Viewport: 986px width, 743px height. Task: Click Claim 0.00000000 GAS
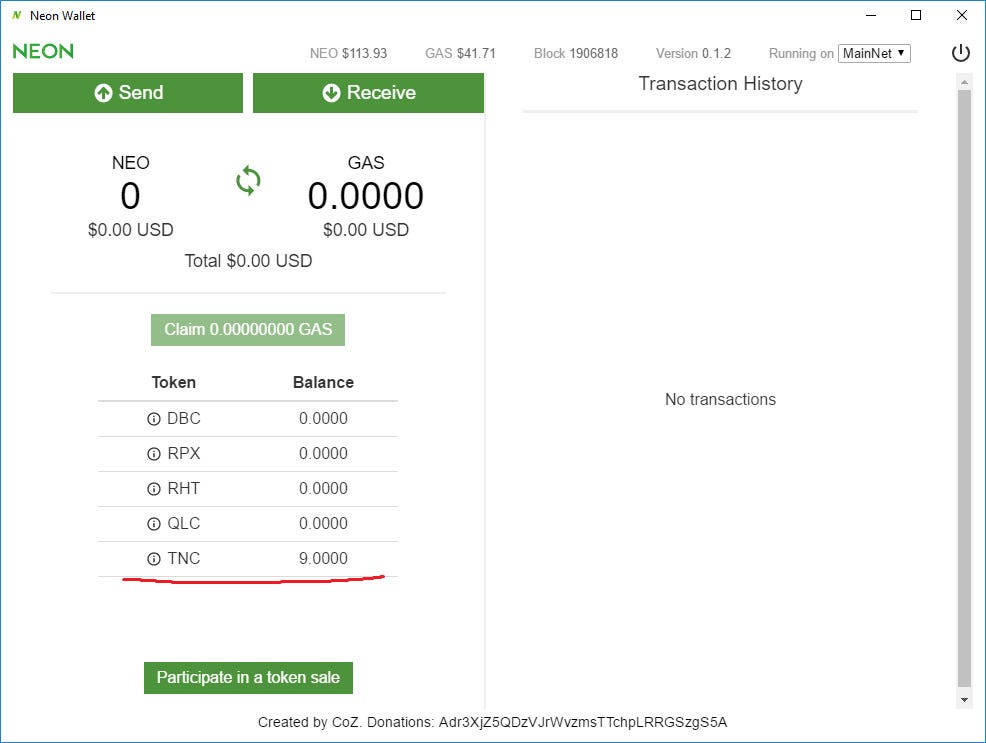pos(247,329)
